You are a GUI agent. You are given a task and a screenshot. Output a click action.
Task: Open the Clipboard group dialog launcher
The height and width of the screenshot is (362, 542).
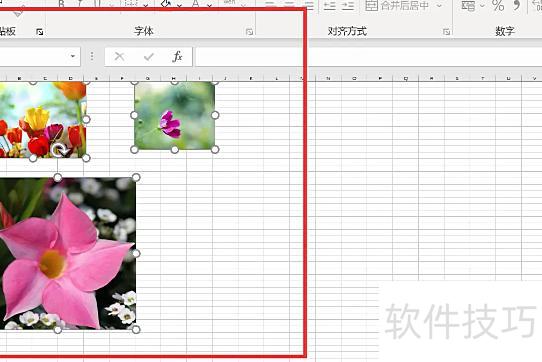[x=40, y=32]
